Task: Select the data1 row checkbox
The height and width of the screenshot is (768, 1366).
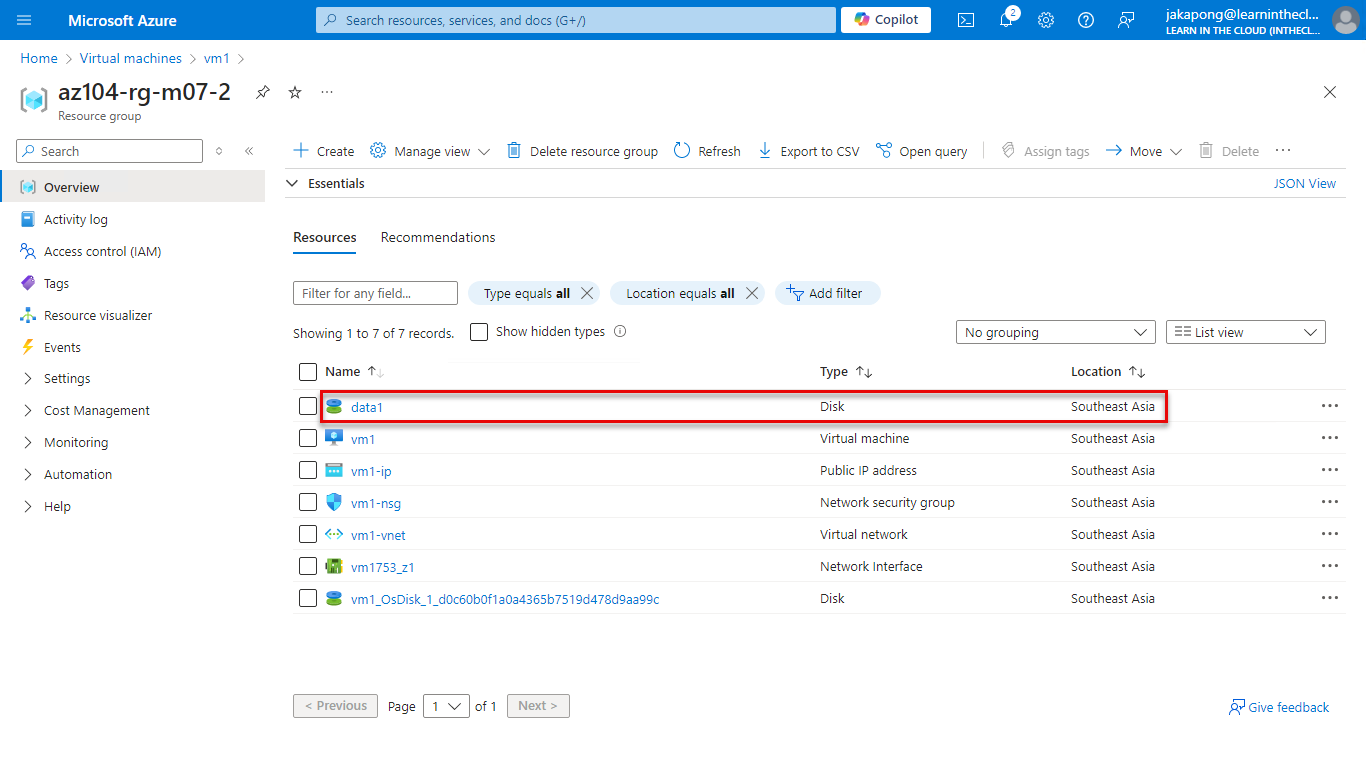Action: click(x=308, y=406)
